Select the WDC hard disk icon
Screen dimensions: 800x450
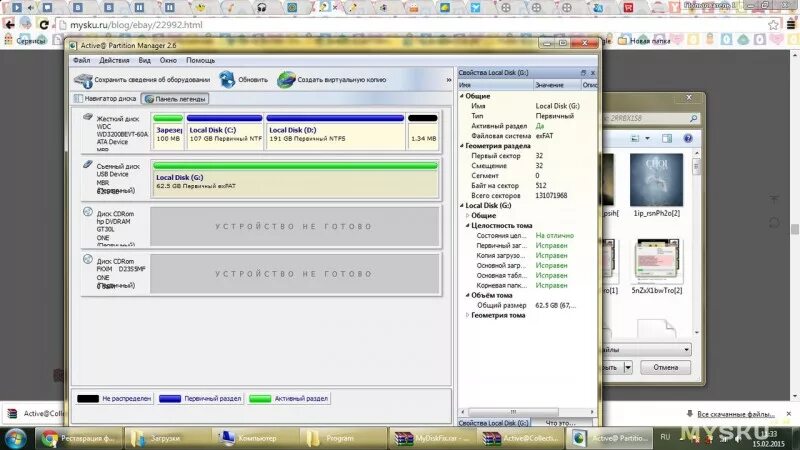tap(88, 117)
